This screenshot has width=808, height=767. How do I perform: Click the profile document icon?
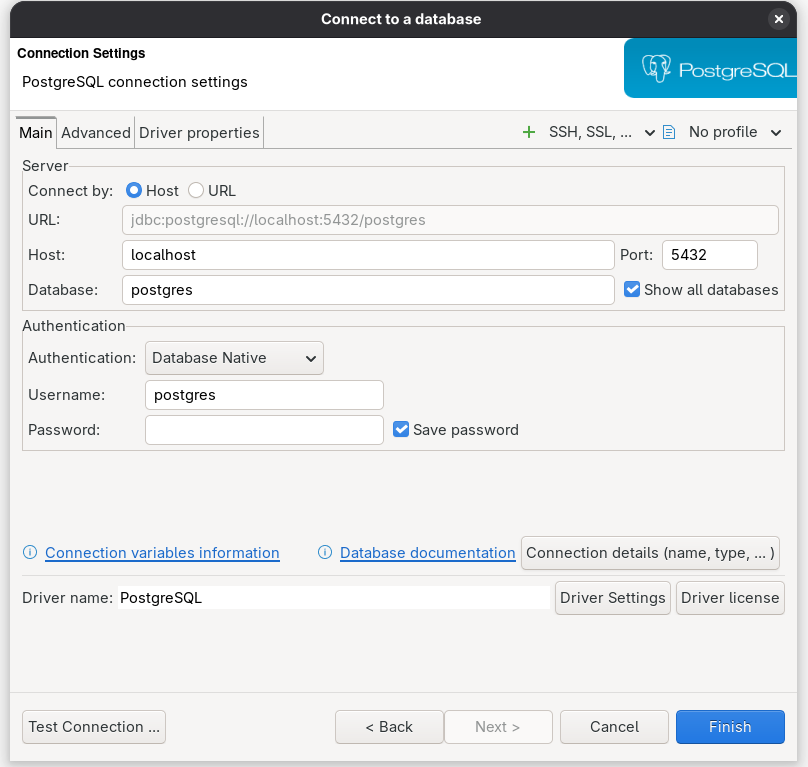[x=669, y=132]
